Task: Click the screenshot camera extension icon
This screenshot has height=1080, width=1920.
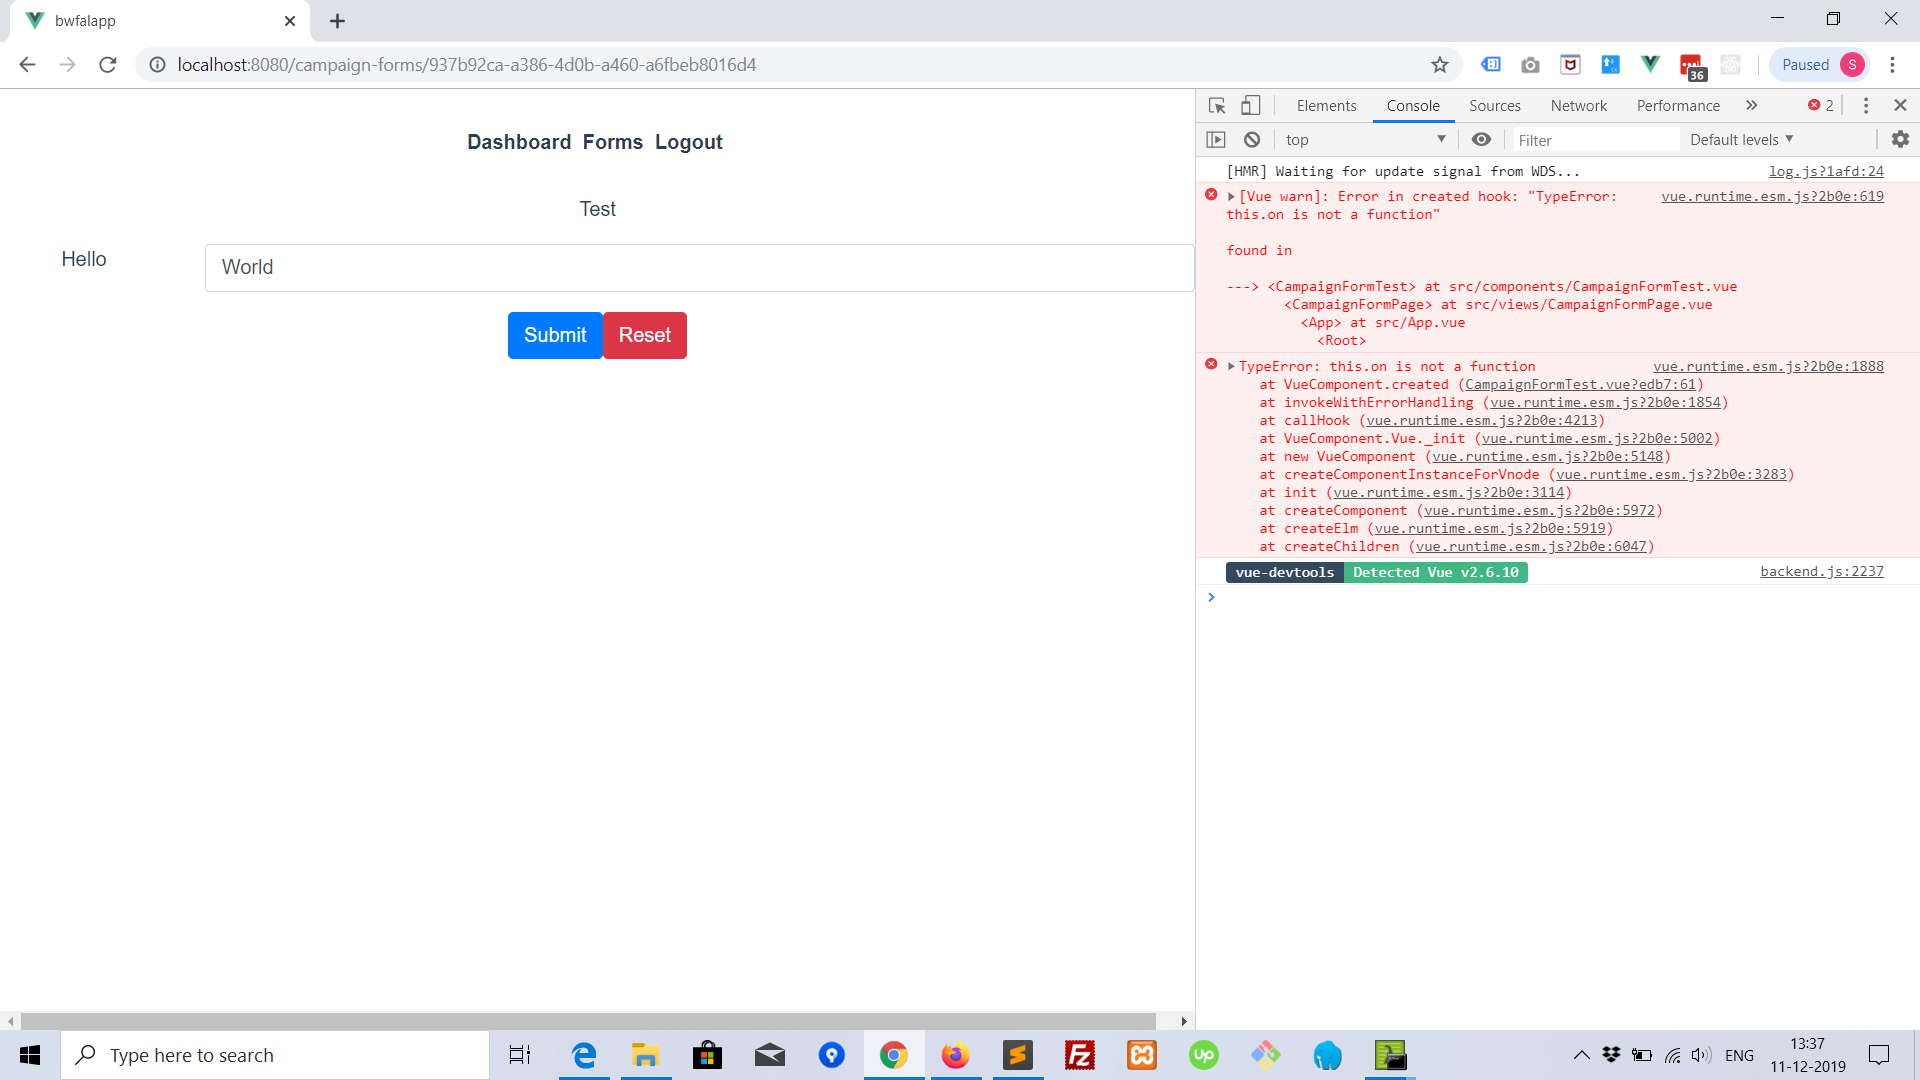Action: point(1530,64)
